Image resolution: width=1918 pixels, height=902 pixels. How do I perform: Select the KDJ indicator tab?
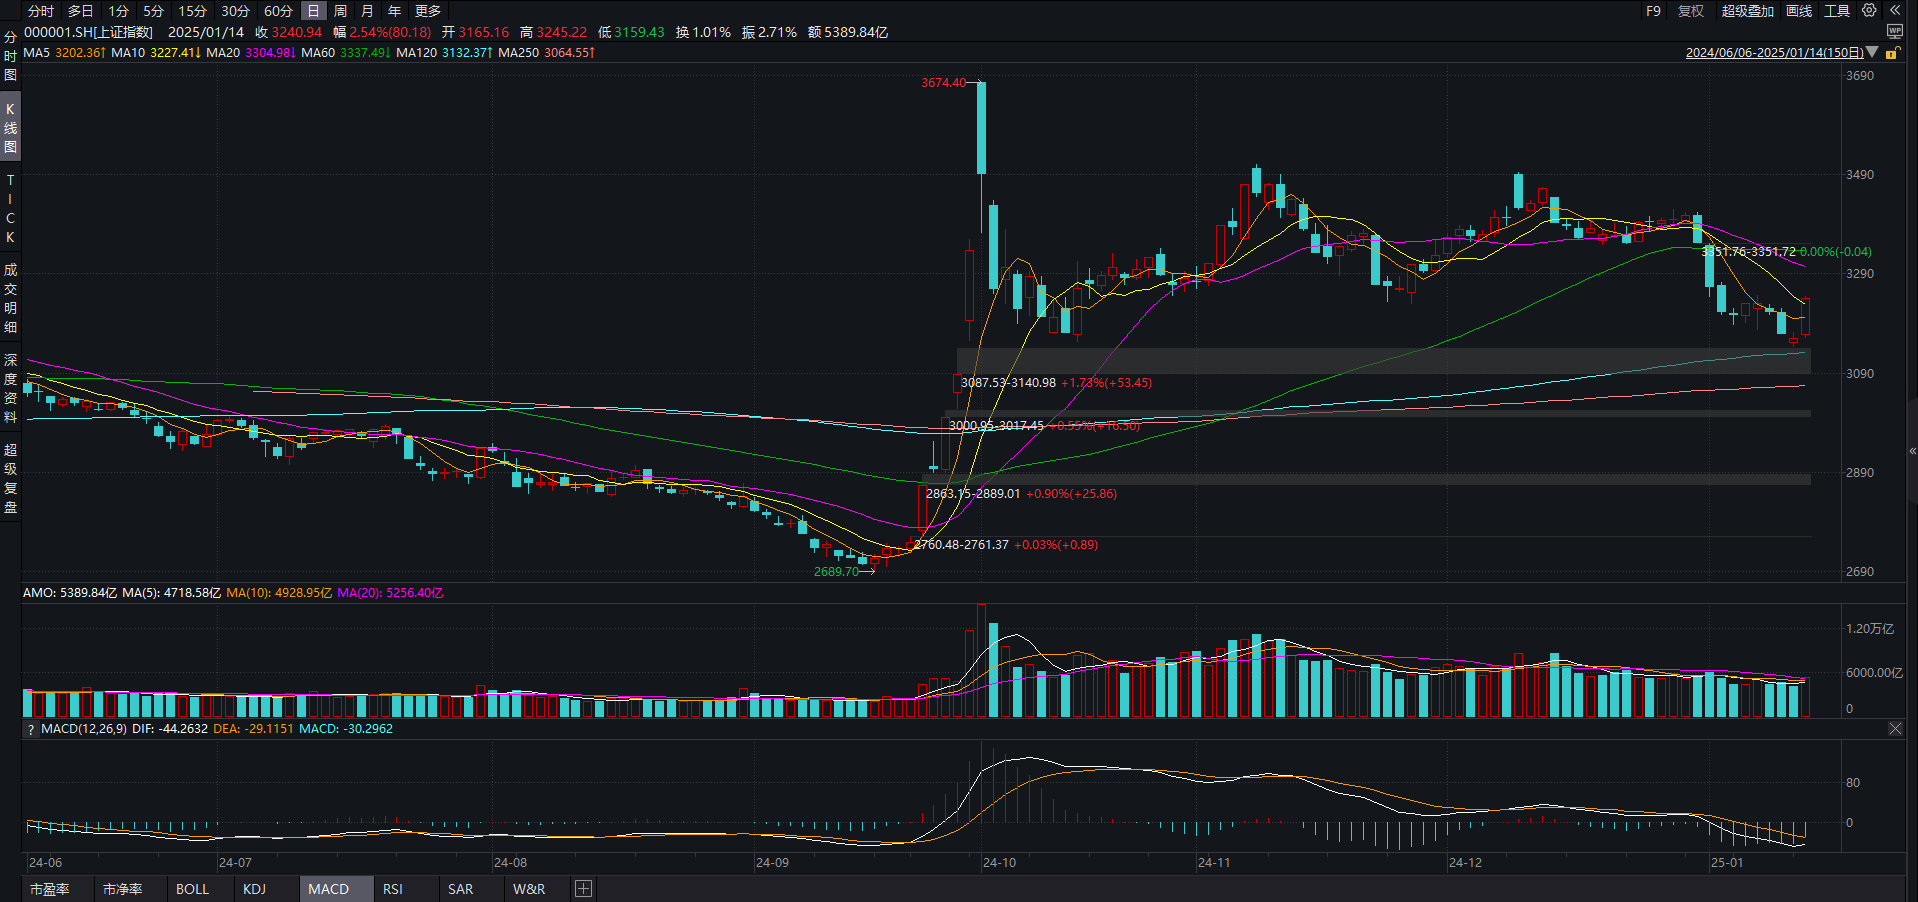point(255,889)
